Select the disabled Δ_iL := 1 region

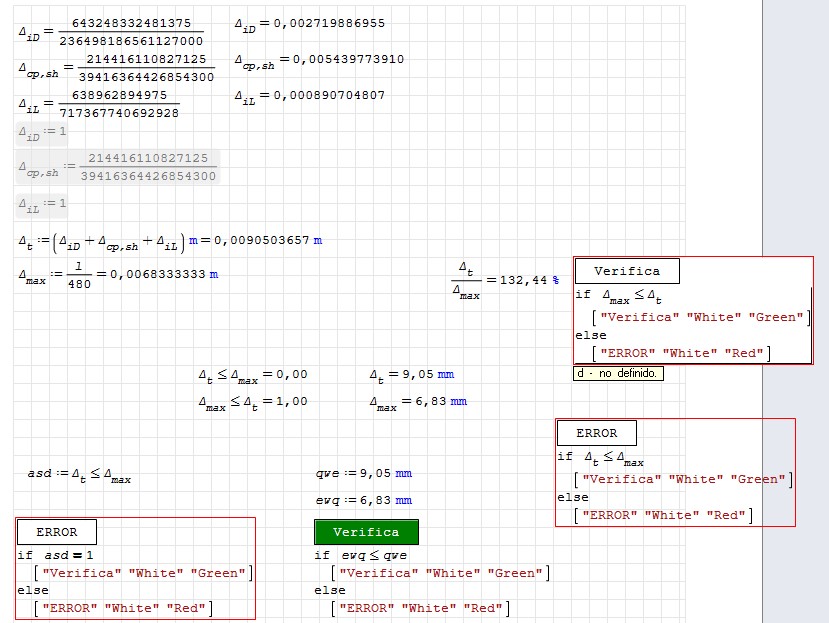(42, 204)
